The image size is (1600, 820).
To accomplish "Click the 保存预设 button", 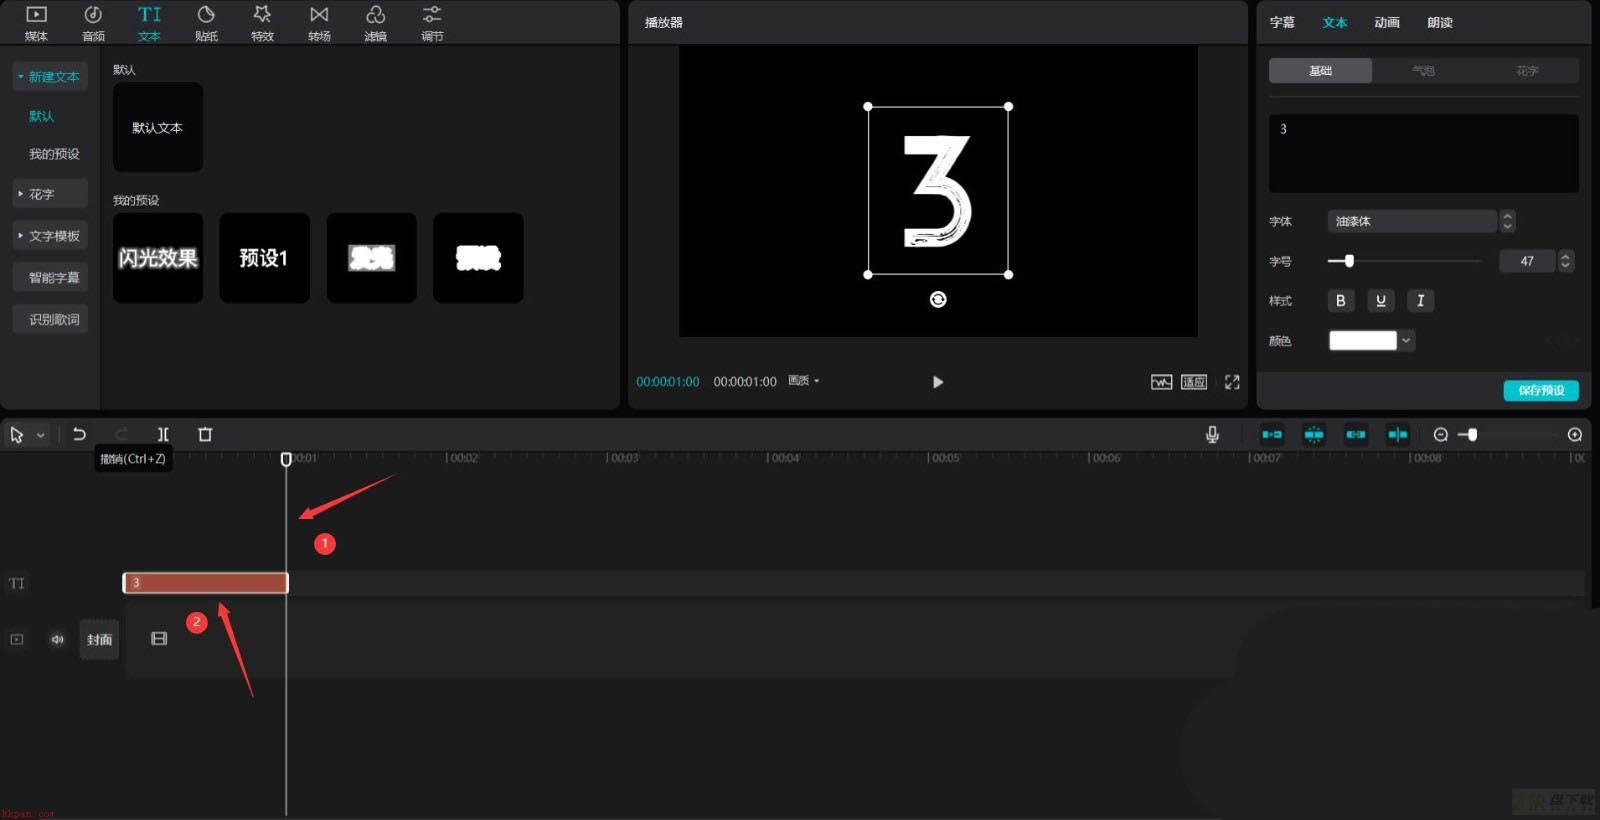I will click(x=1541, y=390).
